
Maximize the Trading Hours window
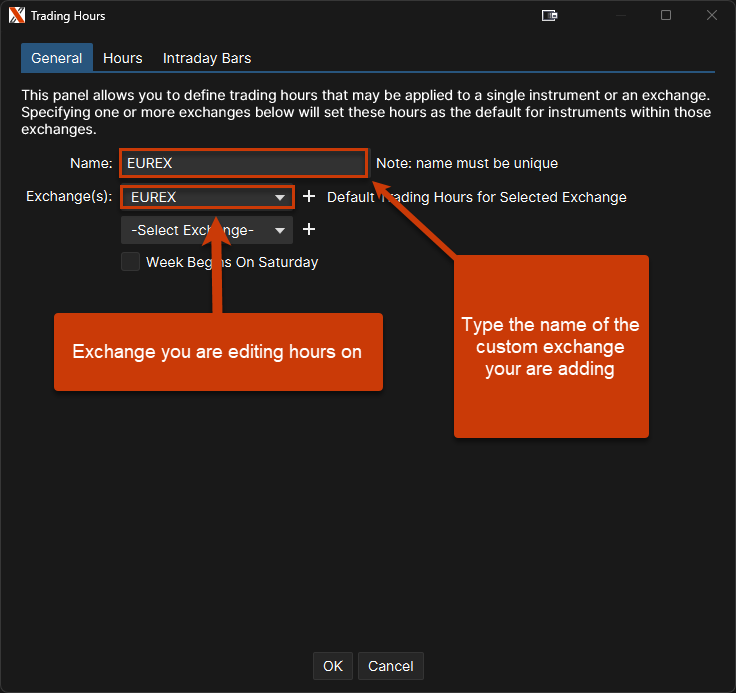coord(666,16)
